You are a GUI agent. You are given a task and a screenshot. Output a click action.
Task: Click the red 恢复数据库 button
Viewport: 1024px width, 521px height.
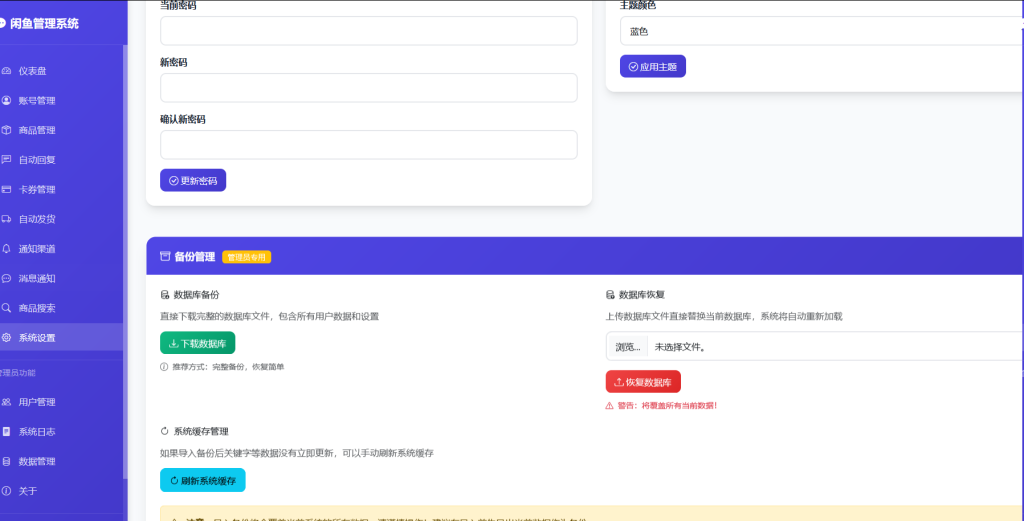[x=643, y=381]
